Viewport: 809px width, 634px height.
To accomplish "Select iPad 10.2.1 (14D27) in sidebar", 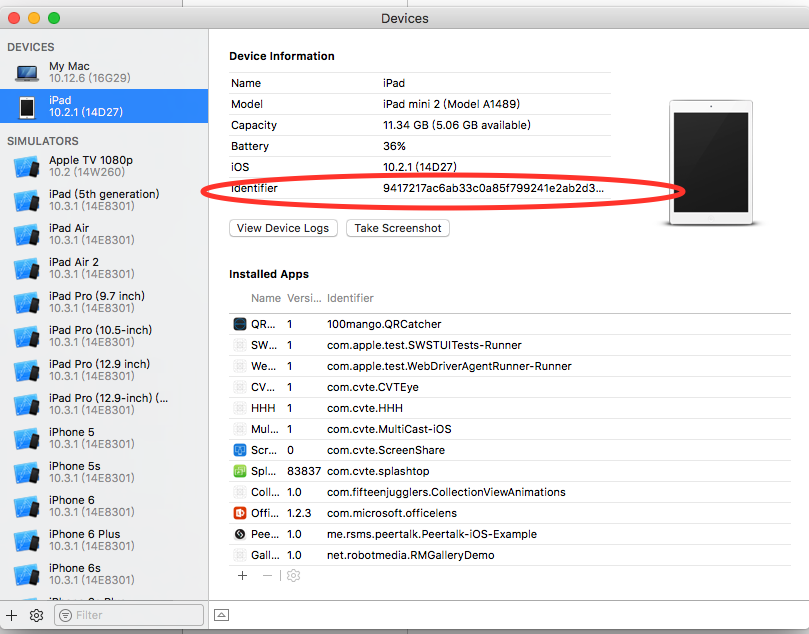I will [x=104, y=106].
